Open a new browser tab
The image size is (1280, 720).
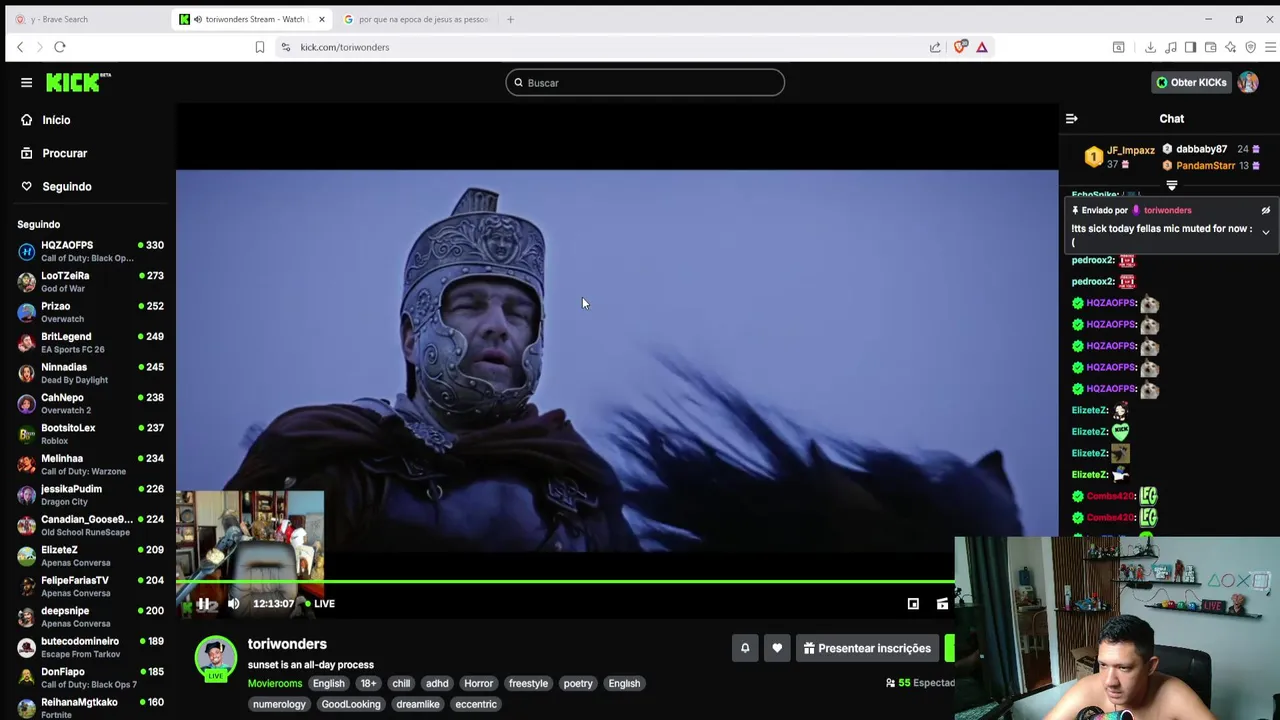click(510, 19)
